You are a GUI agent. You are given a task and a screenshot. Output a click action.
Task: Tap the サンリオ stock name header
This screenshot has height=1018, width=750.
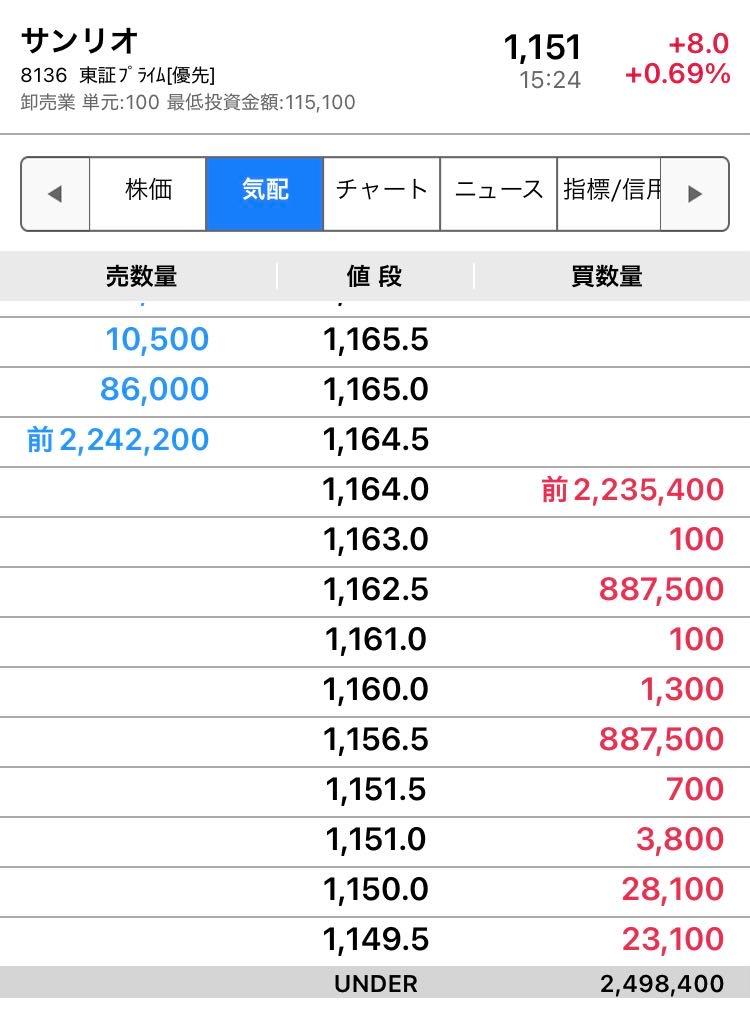tap(79, 42)
